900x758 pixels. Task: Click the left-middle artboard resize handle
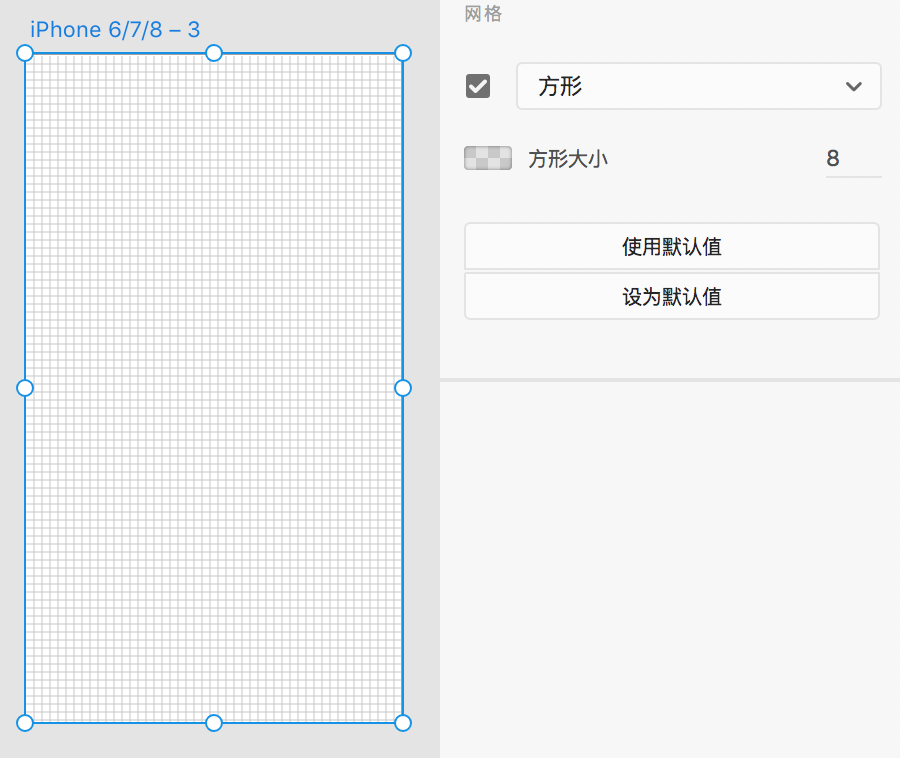click(x=25, y=388)
